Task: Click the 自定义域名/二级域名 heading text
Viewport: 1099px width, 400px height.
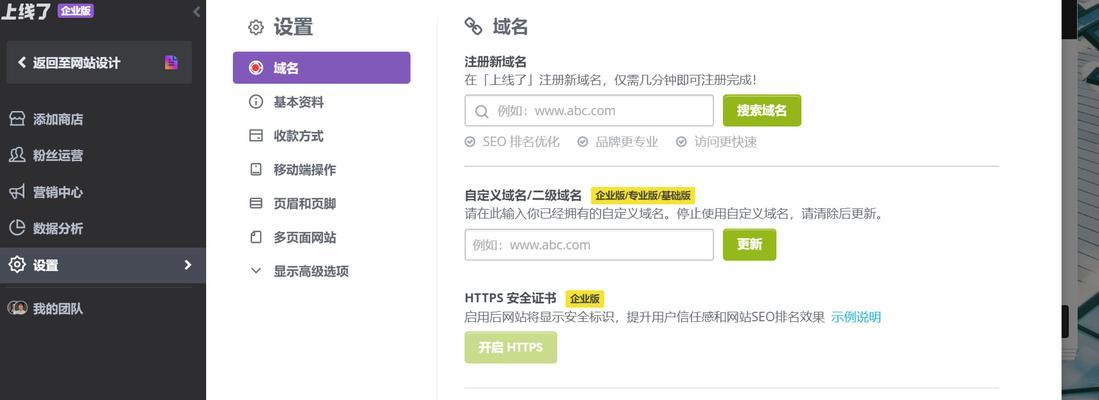Action: pos(523,195)
